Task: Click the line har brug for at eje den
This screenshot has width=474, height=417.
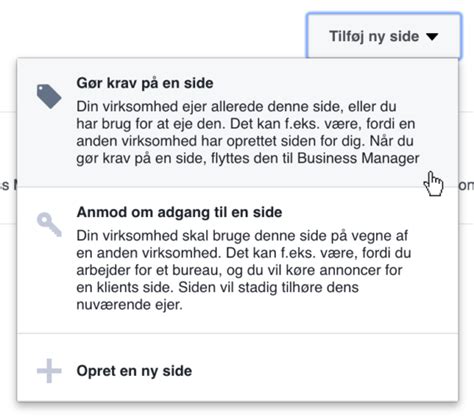Action: [246, 124]
